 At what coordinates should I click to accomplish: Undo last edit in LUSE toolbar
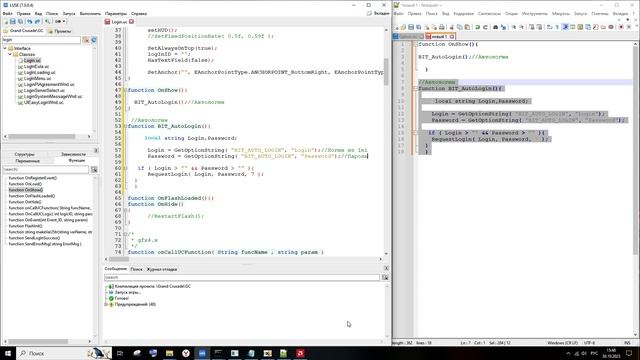(x=29, y=21)
